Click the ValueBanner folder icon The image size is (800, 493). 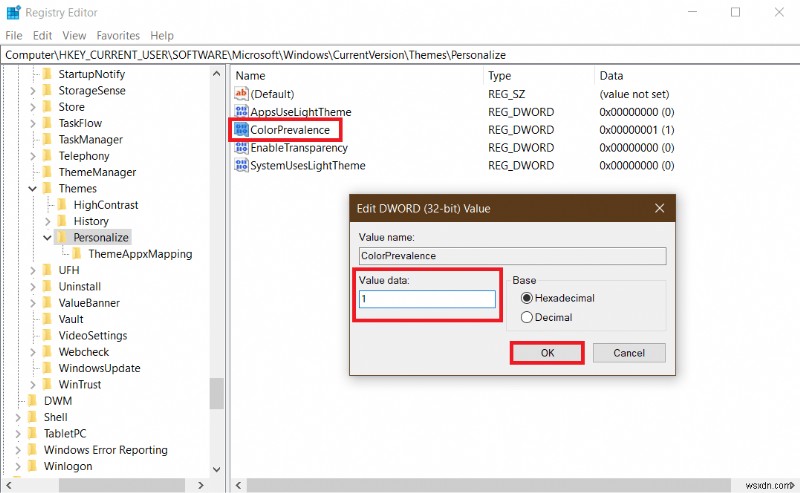tap(47, 303)
